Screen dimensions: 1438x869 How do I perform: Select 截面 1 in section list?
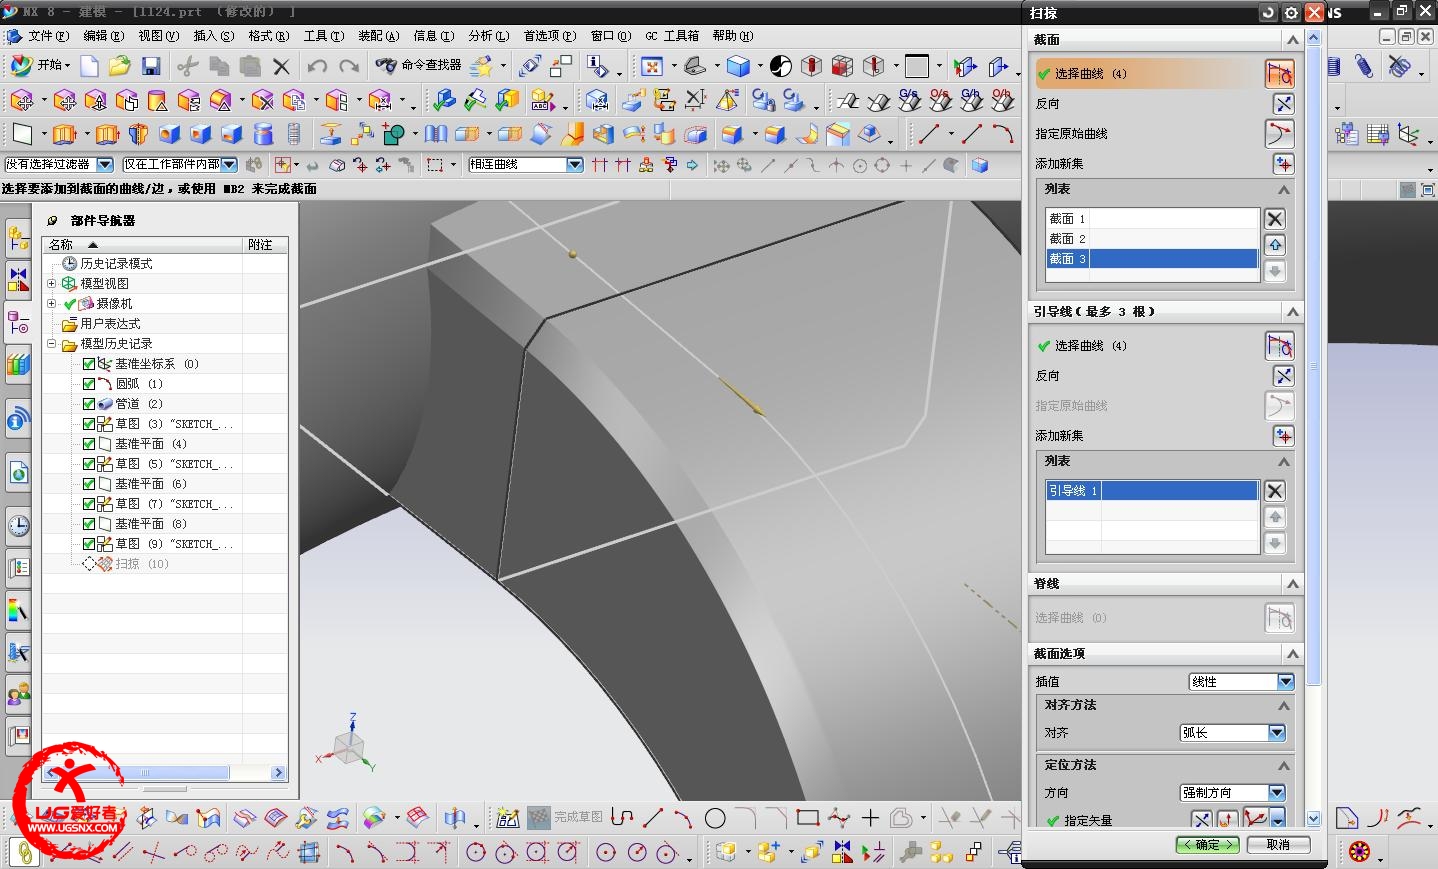pyautogui.click(x=1152, y=219)
